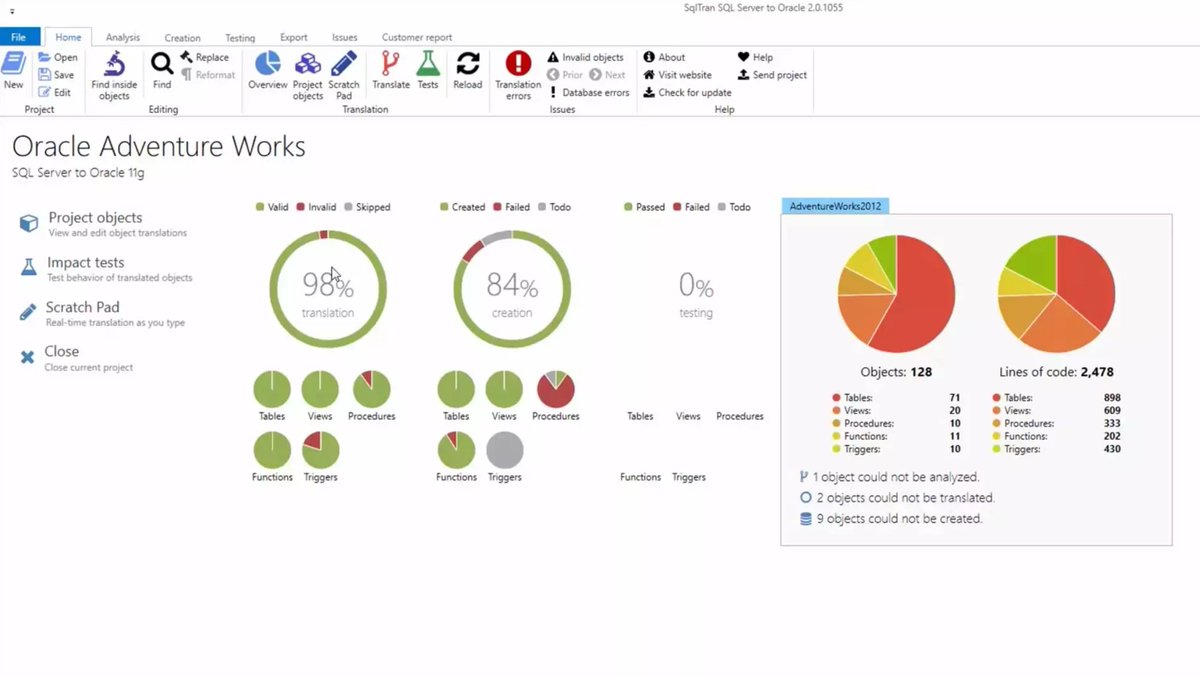Click translation Triggers pie chart
Image resolution: width=1200 pixels, height=677 pixels.
pos(321,450)
